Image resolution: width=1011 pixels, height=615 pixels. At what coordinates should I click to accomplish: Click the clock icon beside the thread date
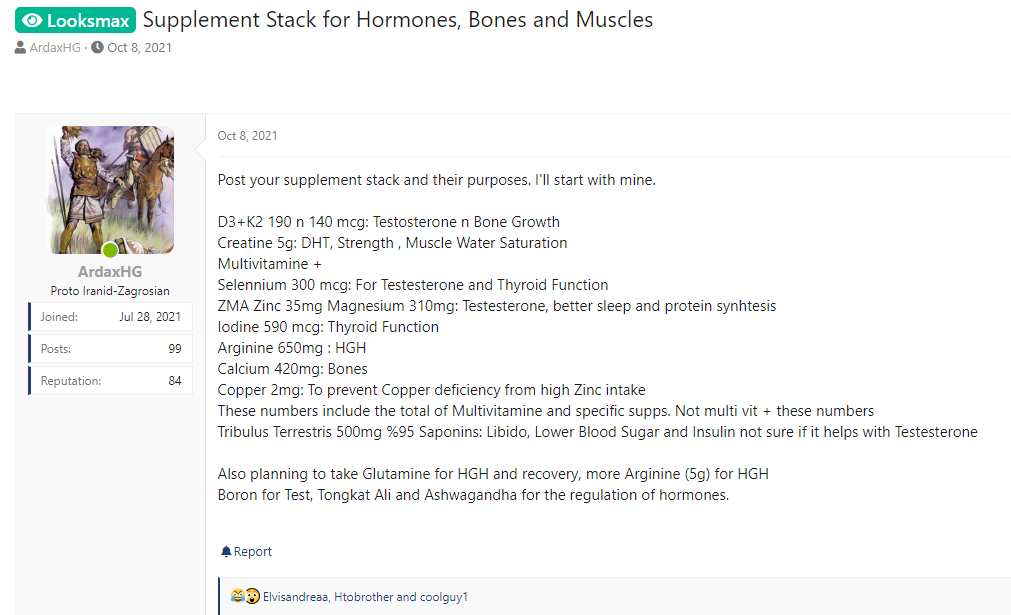(x=97, y=48)
